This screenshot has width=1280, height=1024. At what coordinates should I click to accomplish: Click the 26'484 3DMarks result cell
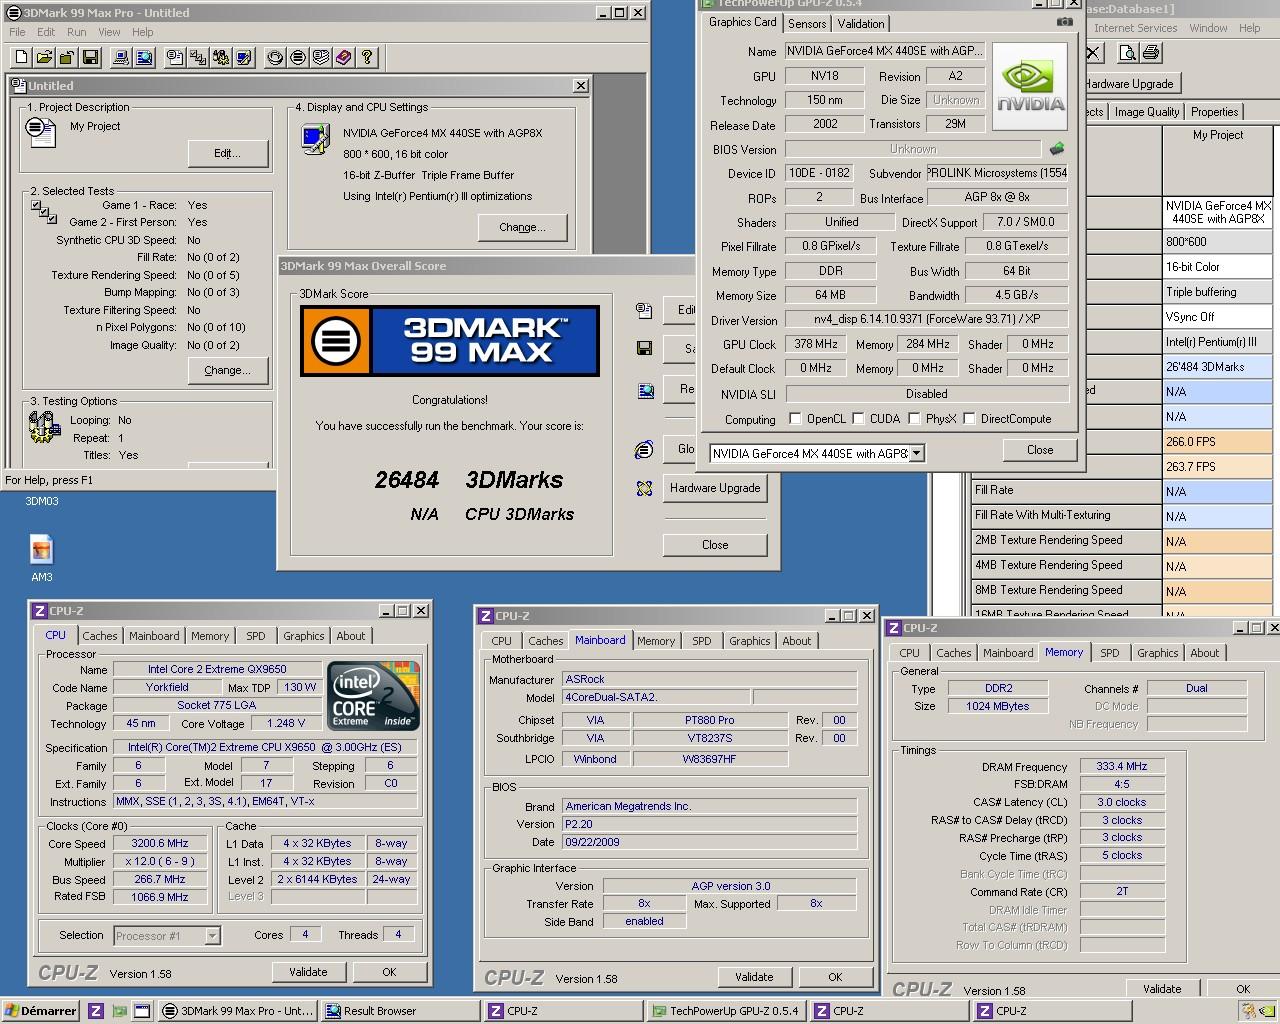(x=1217, y=367)
